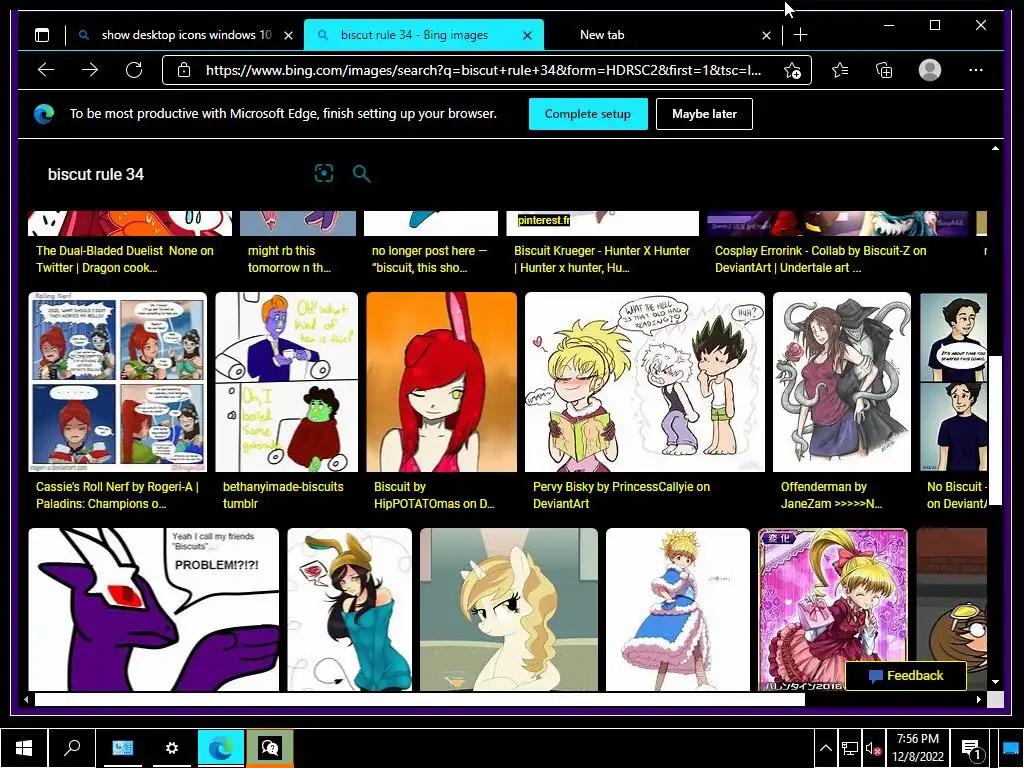
Task: Click the taskbar clock showing 7:56 PM
Action: (918, 748)
